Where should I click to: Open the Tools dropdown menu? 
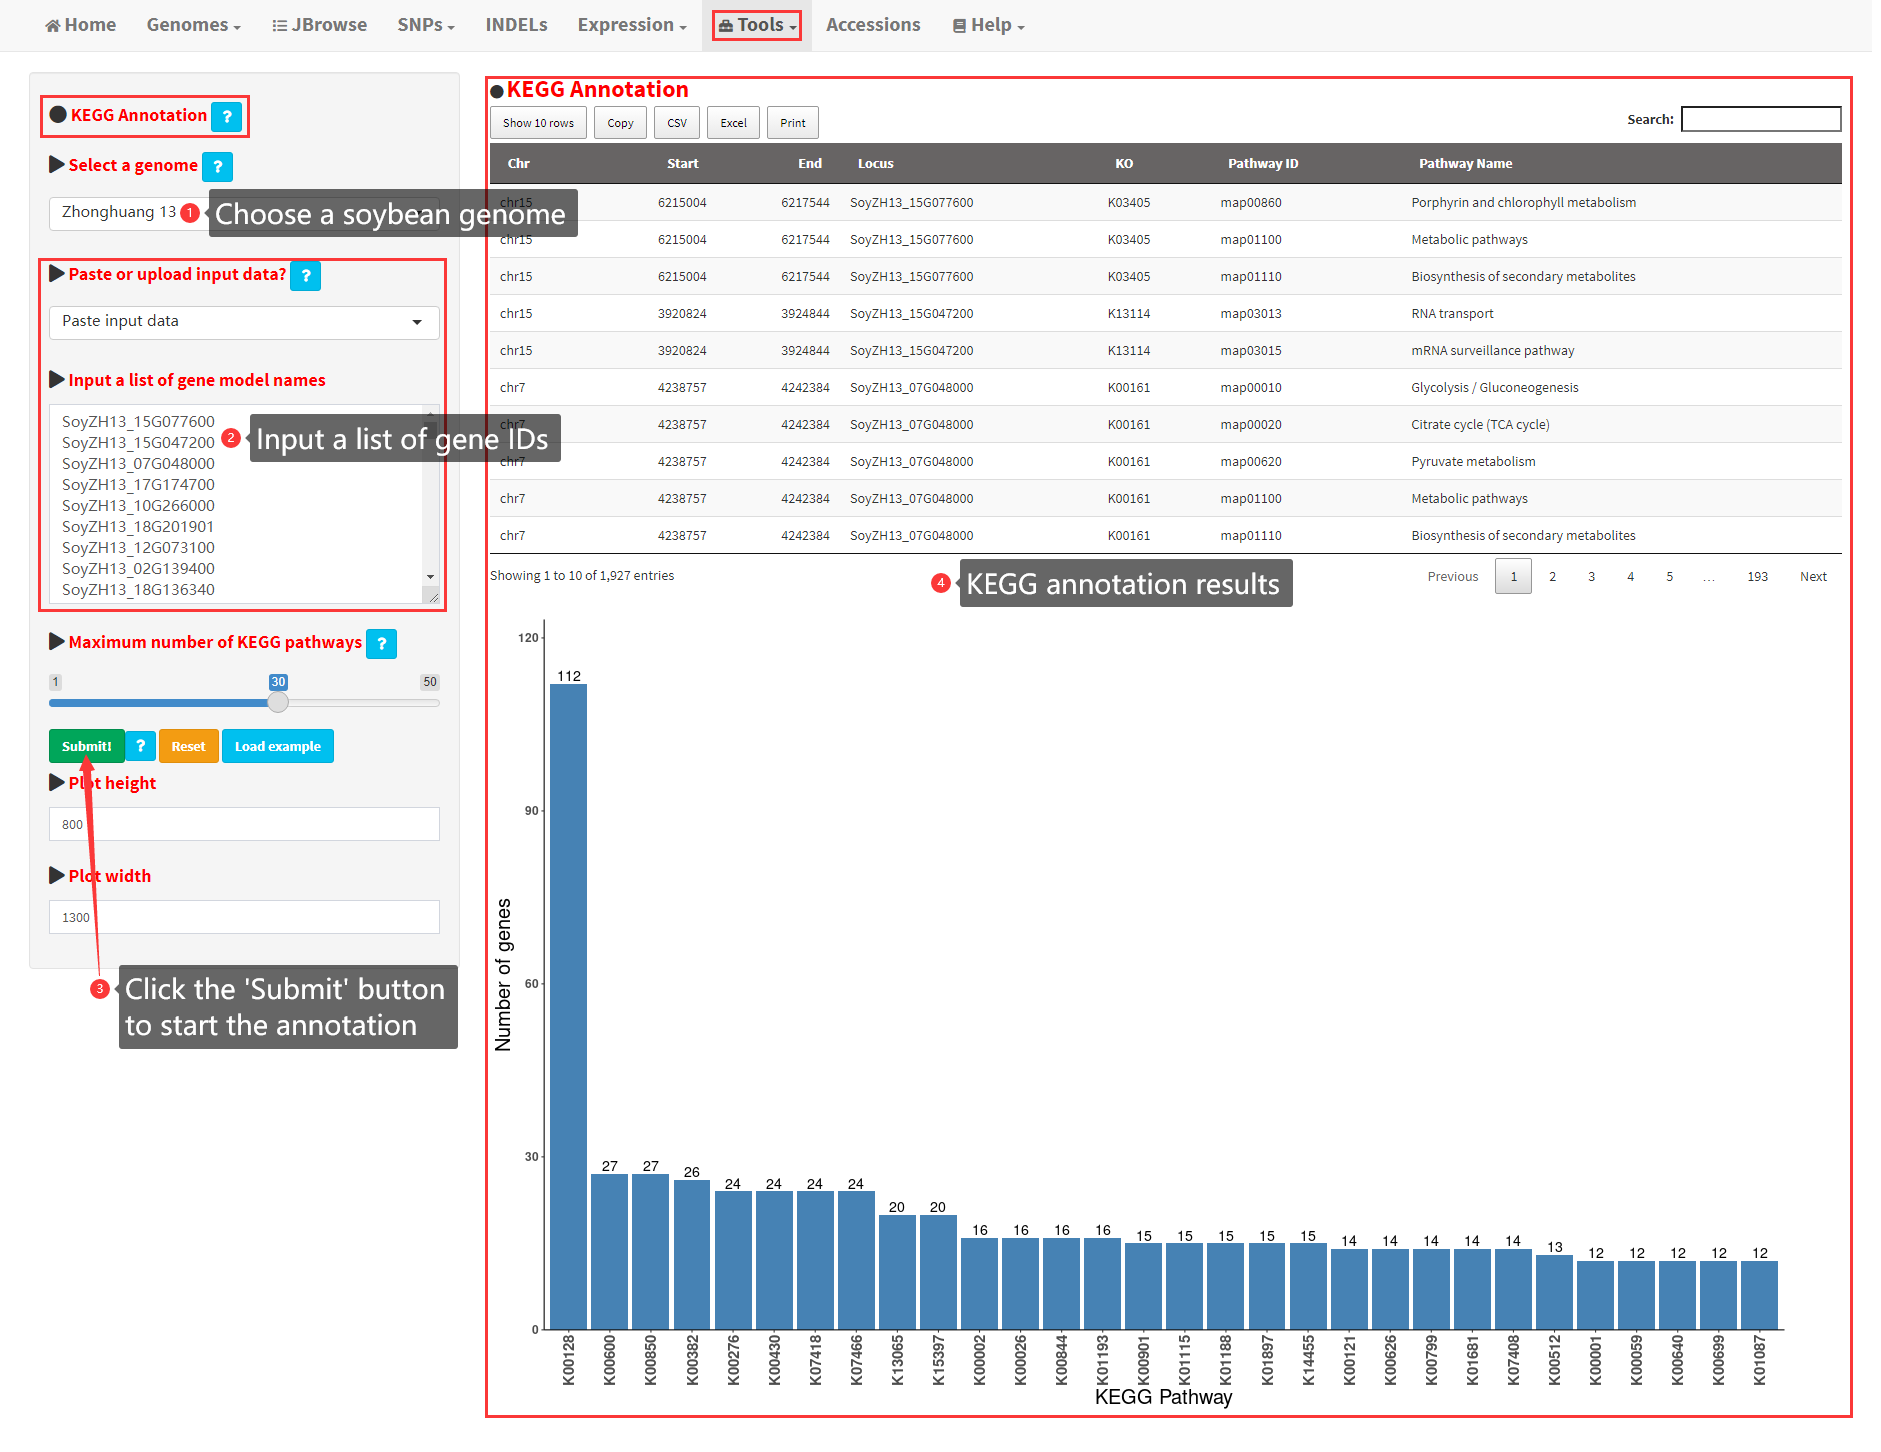(757, 25)
